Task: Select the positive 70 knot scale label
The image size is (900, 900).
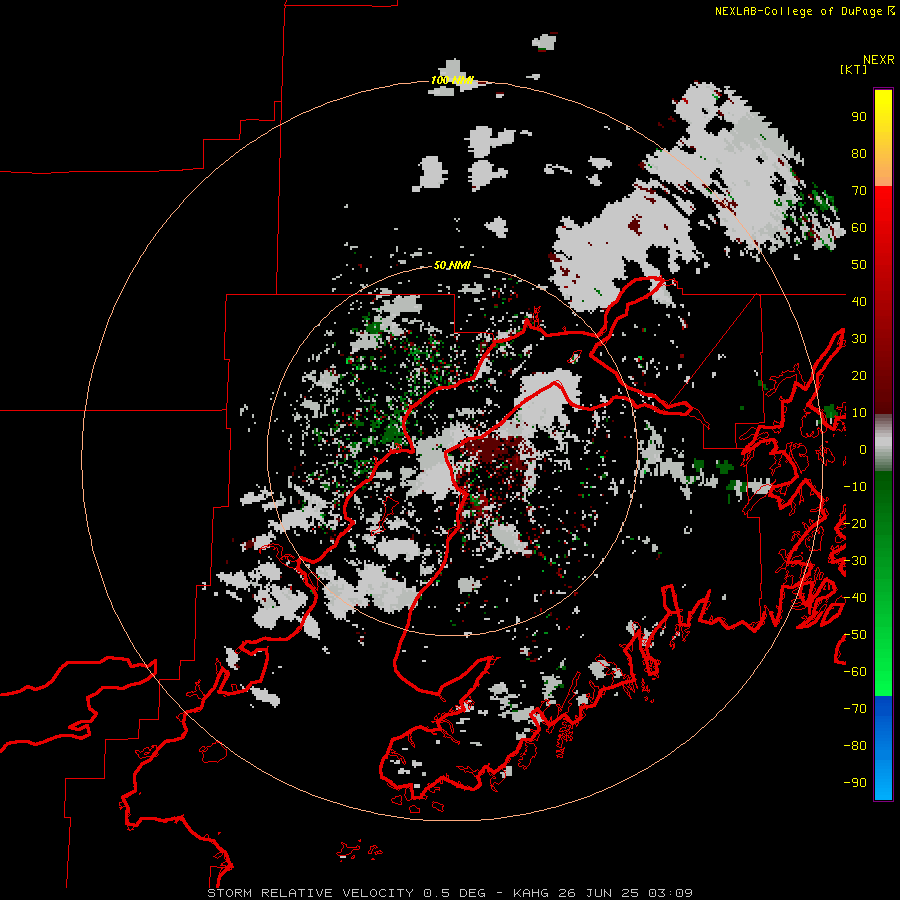Action: point(859,191)
